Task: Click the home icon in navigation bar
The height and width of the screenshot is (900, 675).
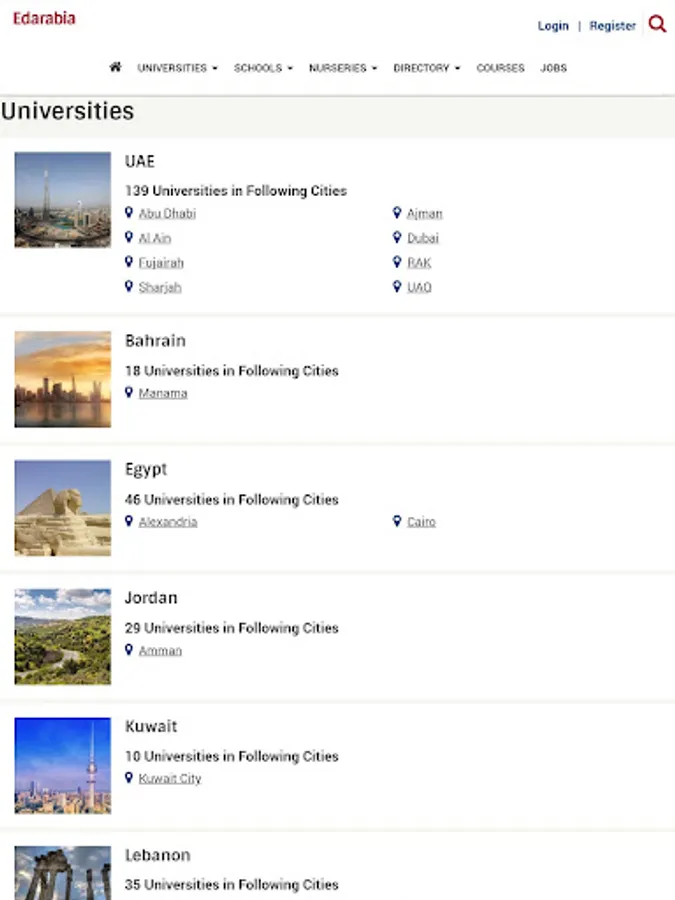Action: click(115, 67)
